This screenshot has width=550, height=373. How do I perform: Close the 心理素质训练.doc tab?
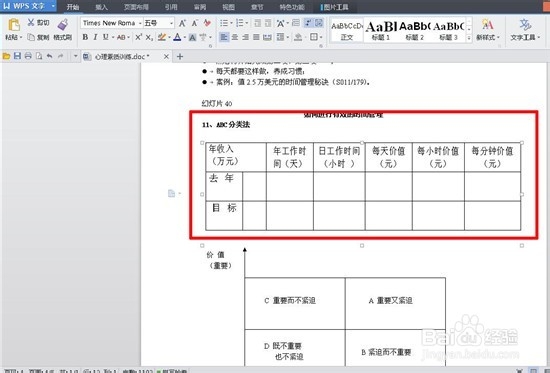coord(166,56)
